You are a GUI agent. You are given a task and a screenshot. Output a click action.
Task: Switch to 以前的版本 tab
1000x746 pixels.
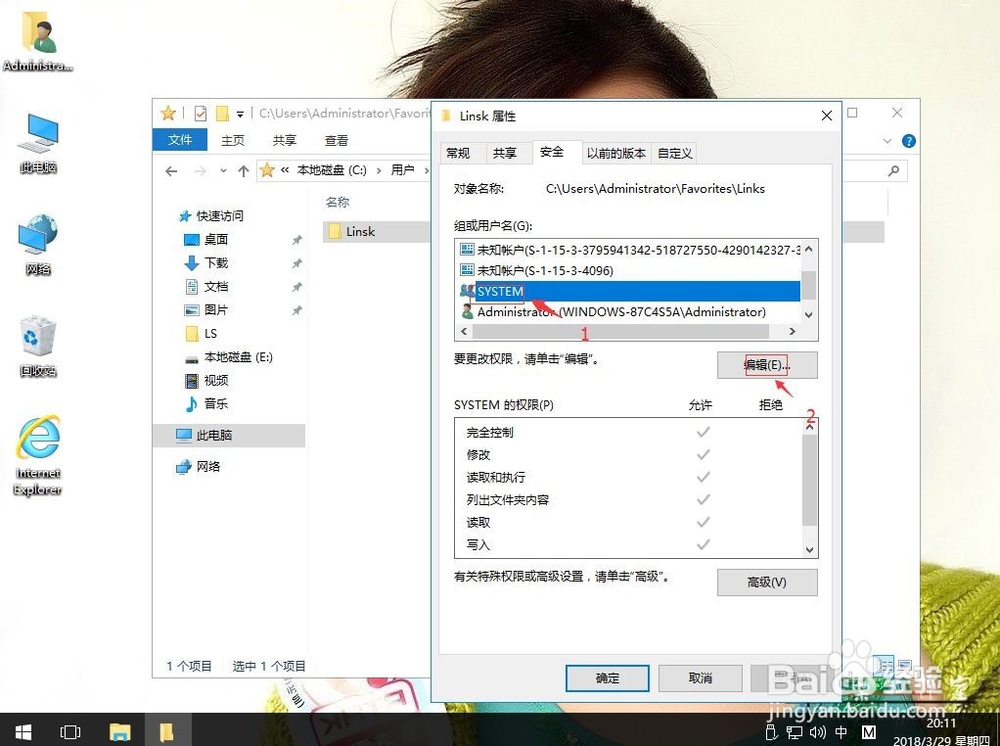616,153
